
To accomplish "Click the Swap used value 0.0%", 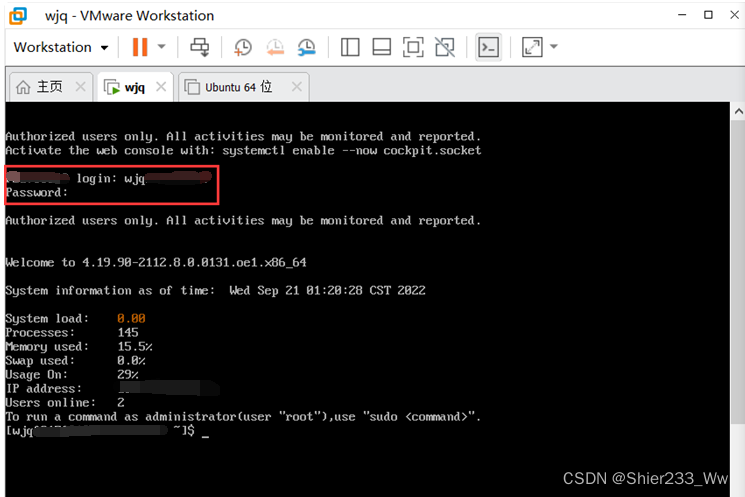I will [x=131, y=361].
